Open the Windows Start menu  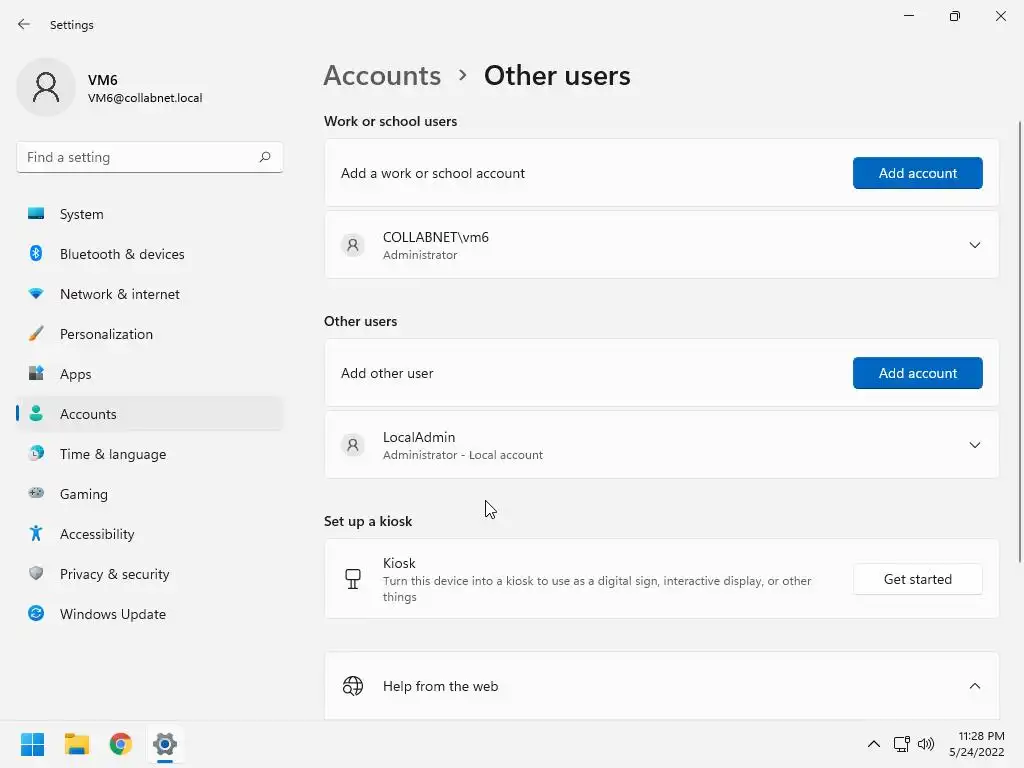[33, 744]
